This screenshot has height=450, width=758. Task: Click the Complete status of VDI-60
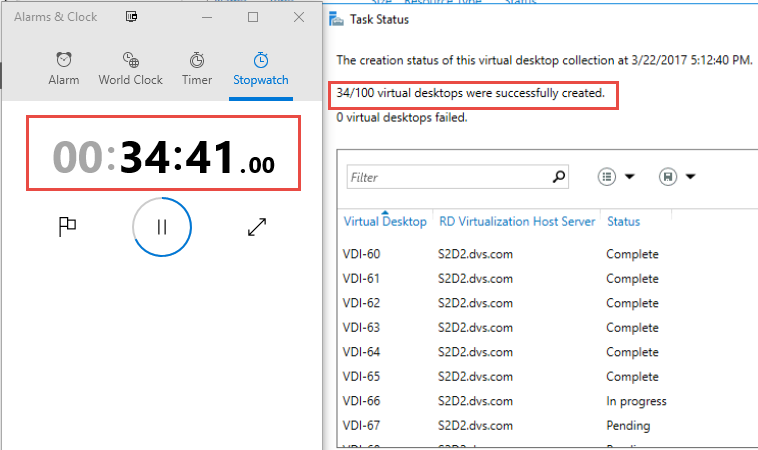tap(632, 254)
